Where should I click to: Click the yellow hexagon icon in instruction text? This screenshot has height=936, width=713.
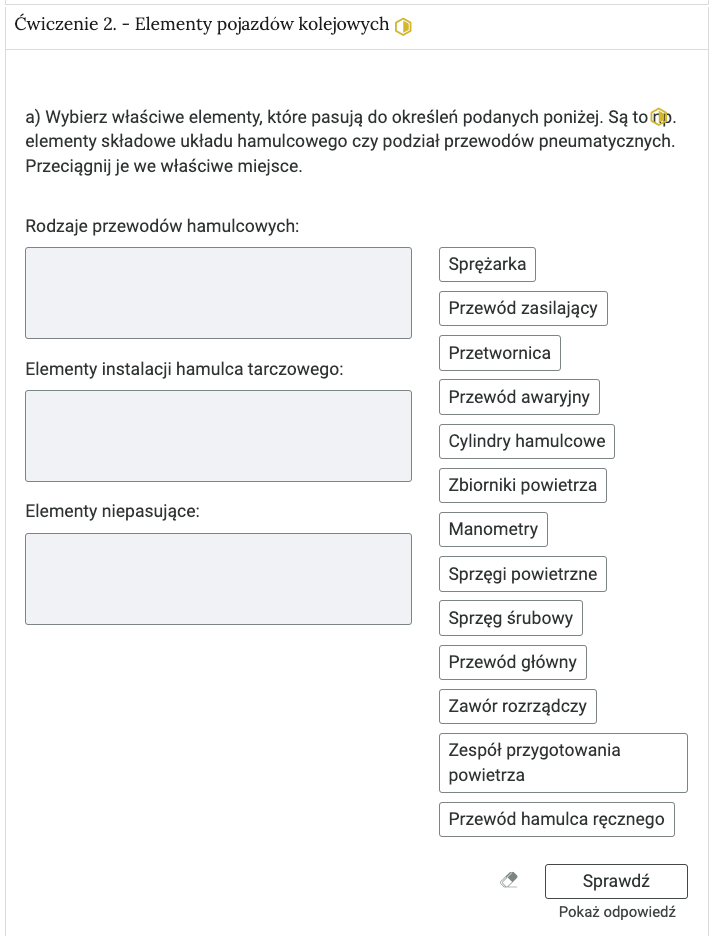pyautogui.click(x=659, y=118)
